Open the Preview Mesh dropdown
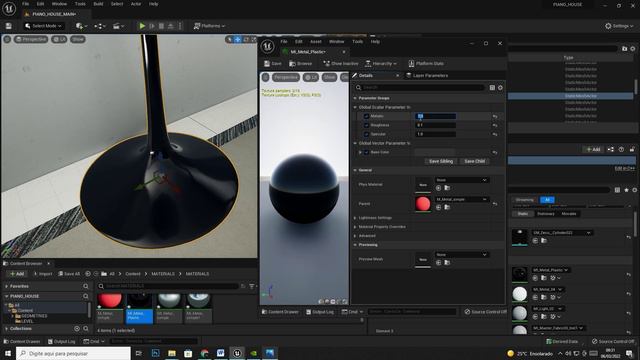The image size is (640, 360). point(461,255)
